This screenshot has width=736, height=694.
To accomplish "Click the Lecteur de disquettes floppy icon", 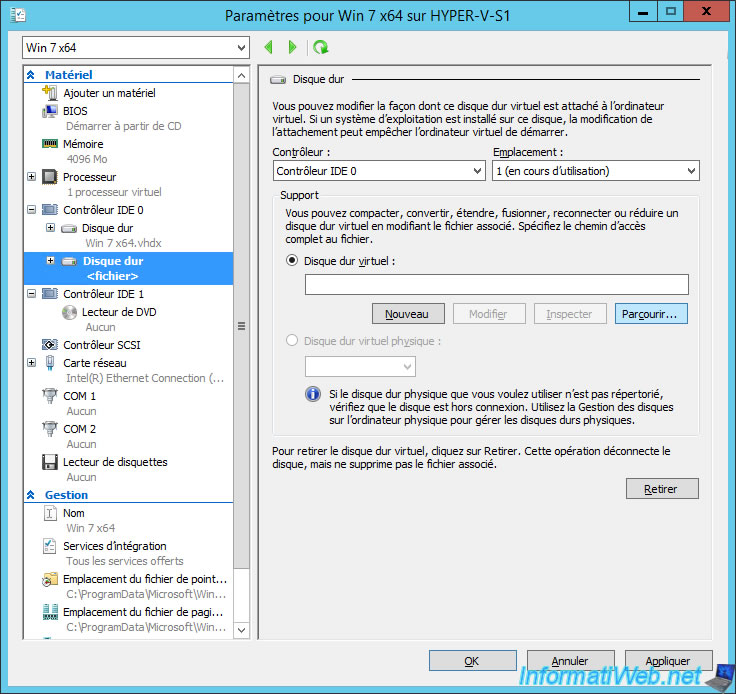I will tap(50, 462).
